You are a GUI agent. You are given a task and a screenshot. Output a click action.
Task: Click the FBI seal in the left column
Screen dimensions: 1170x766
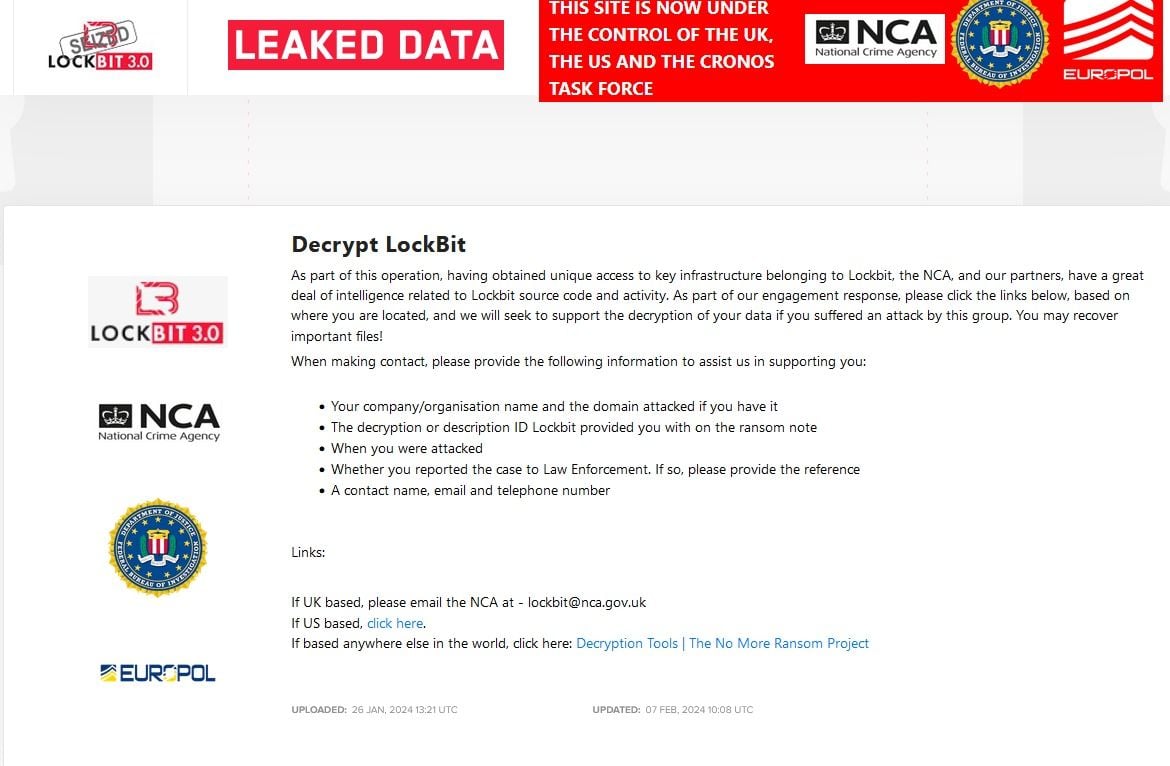tap(158, 547)
